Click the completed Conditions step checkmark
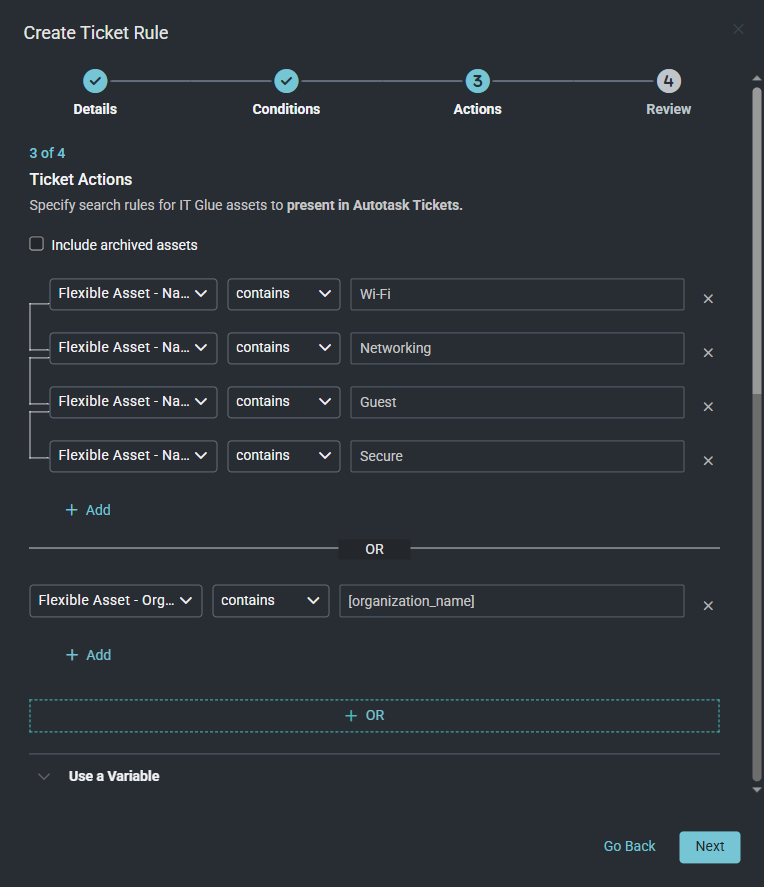This screenshot has width=764, height=887. [x=286, y=81]
